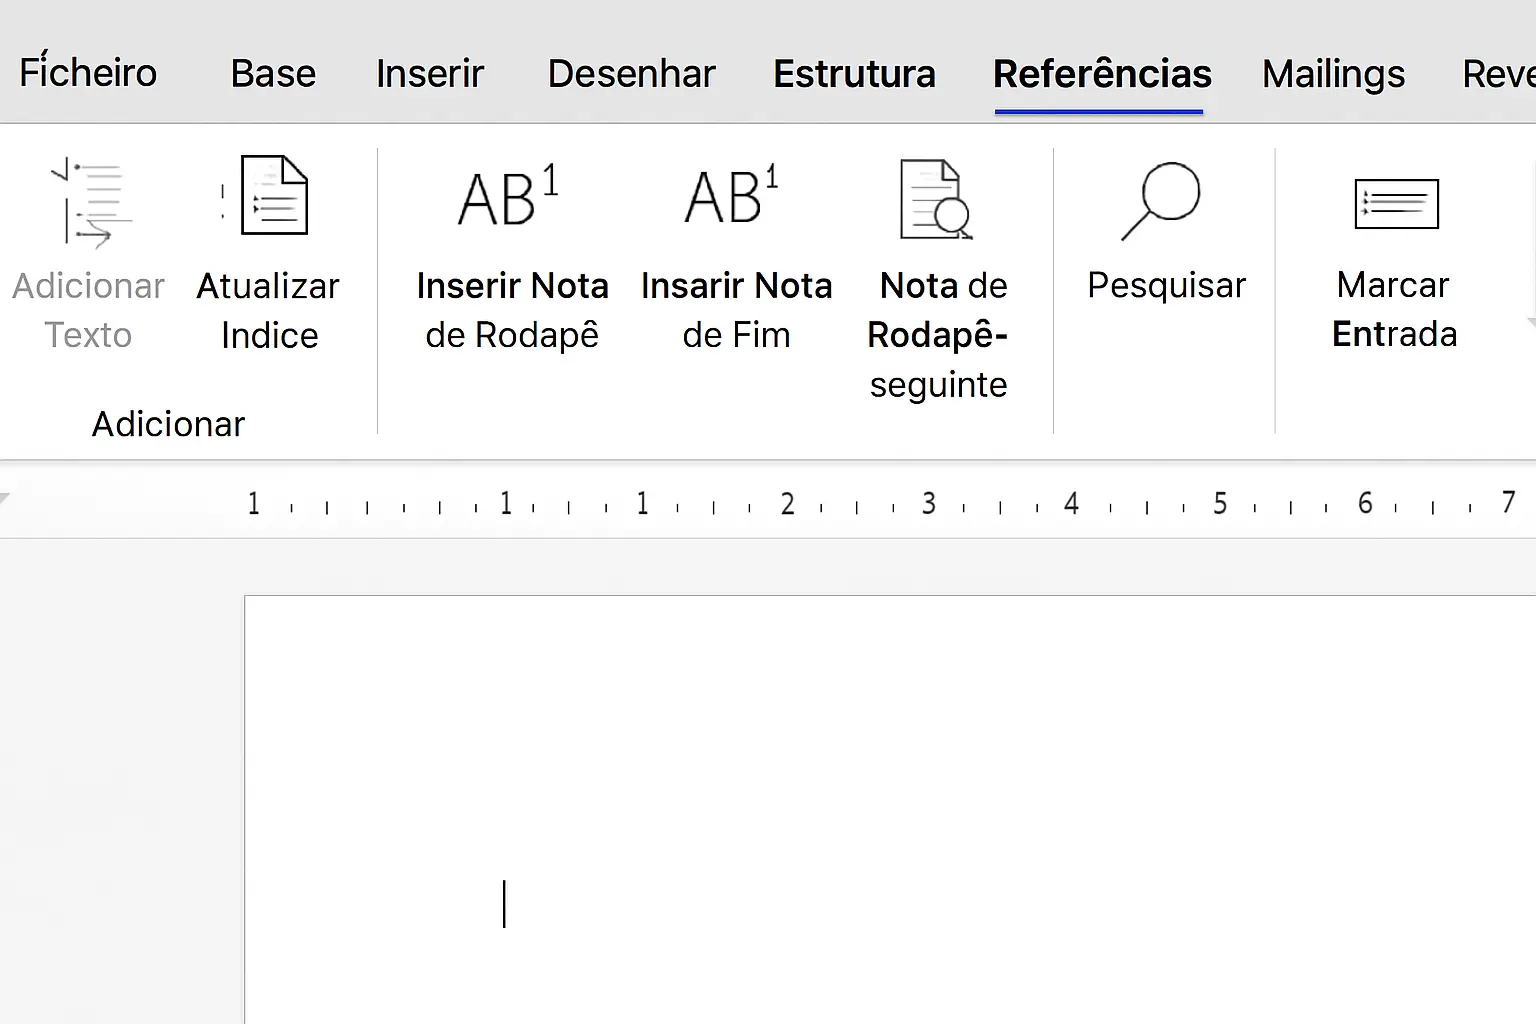Viewport: 1536px width, 1024px height.
Task: Click the Marcar Entrada icon
Action: coord(1396,204)
